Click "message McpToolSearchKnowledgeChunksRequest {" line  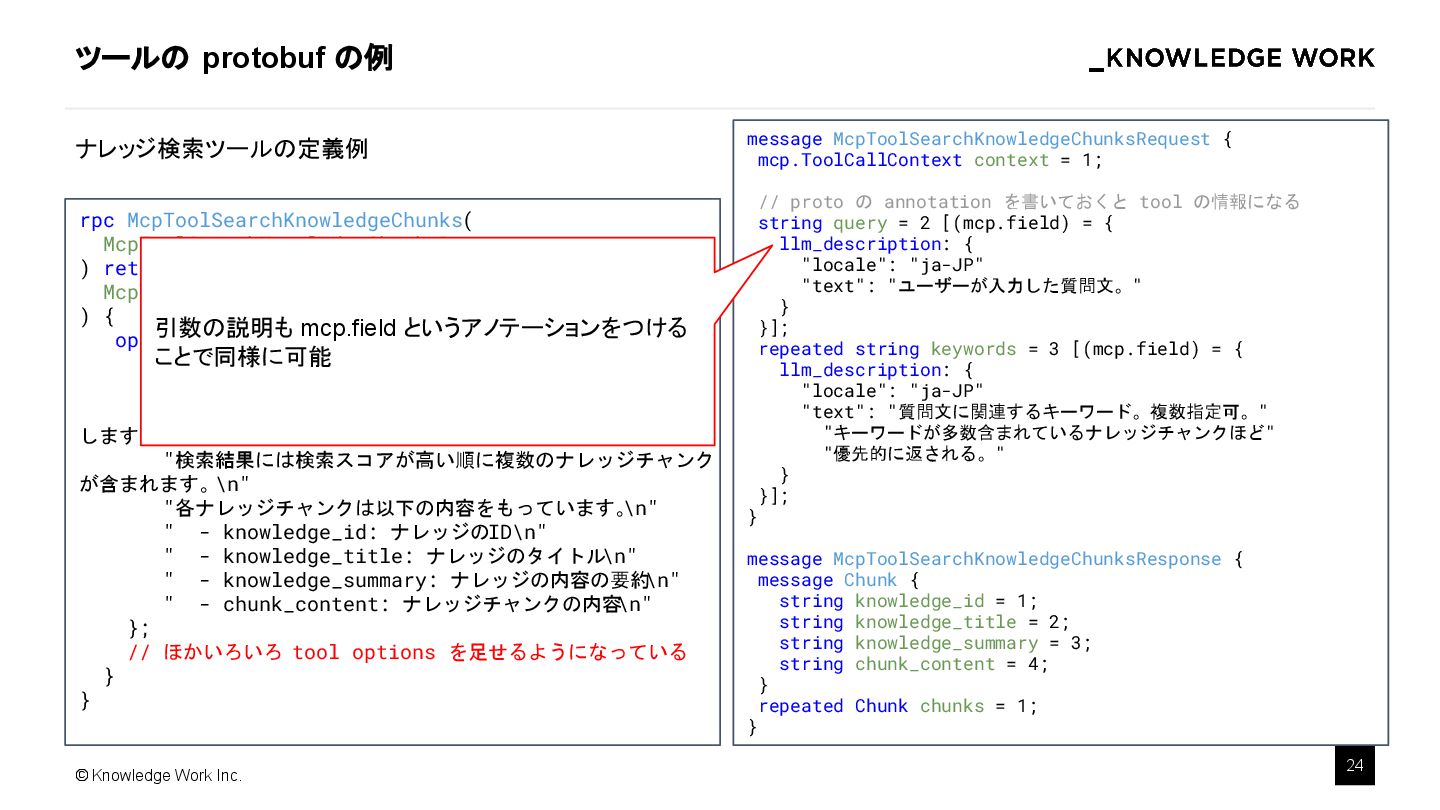point(990,139)
